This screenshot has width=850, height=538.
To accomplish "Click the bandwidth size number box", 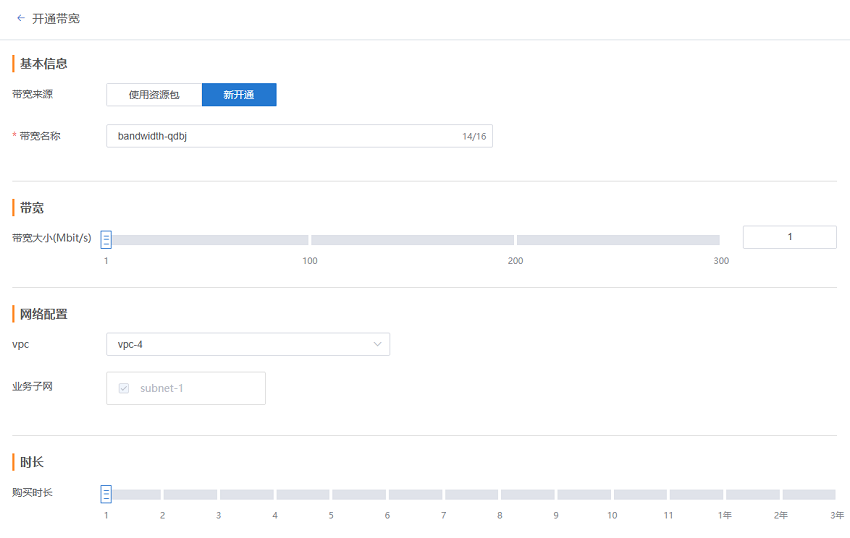I will pos(789,237).
